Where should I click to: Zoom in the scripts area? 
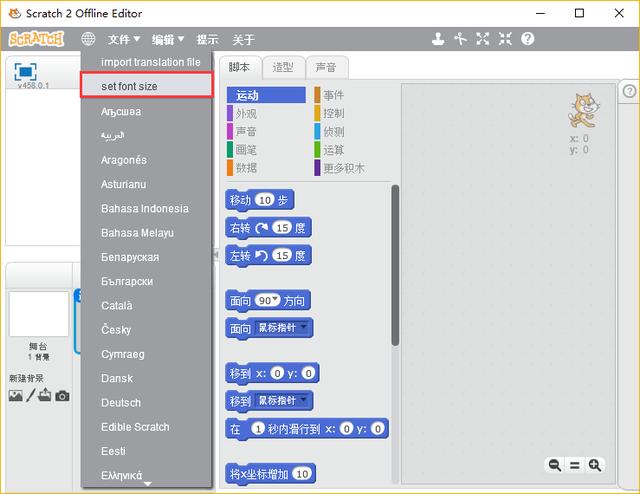[x=594, y=465]
